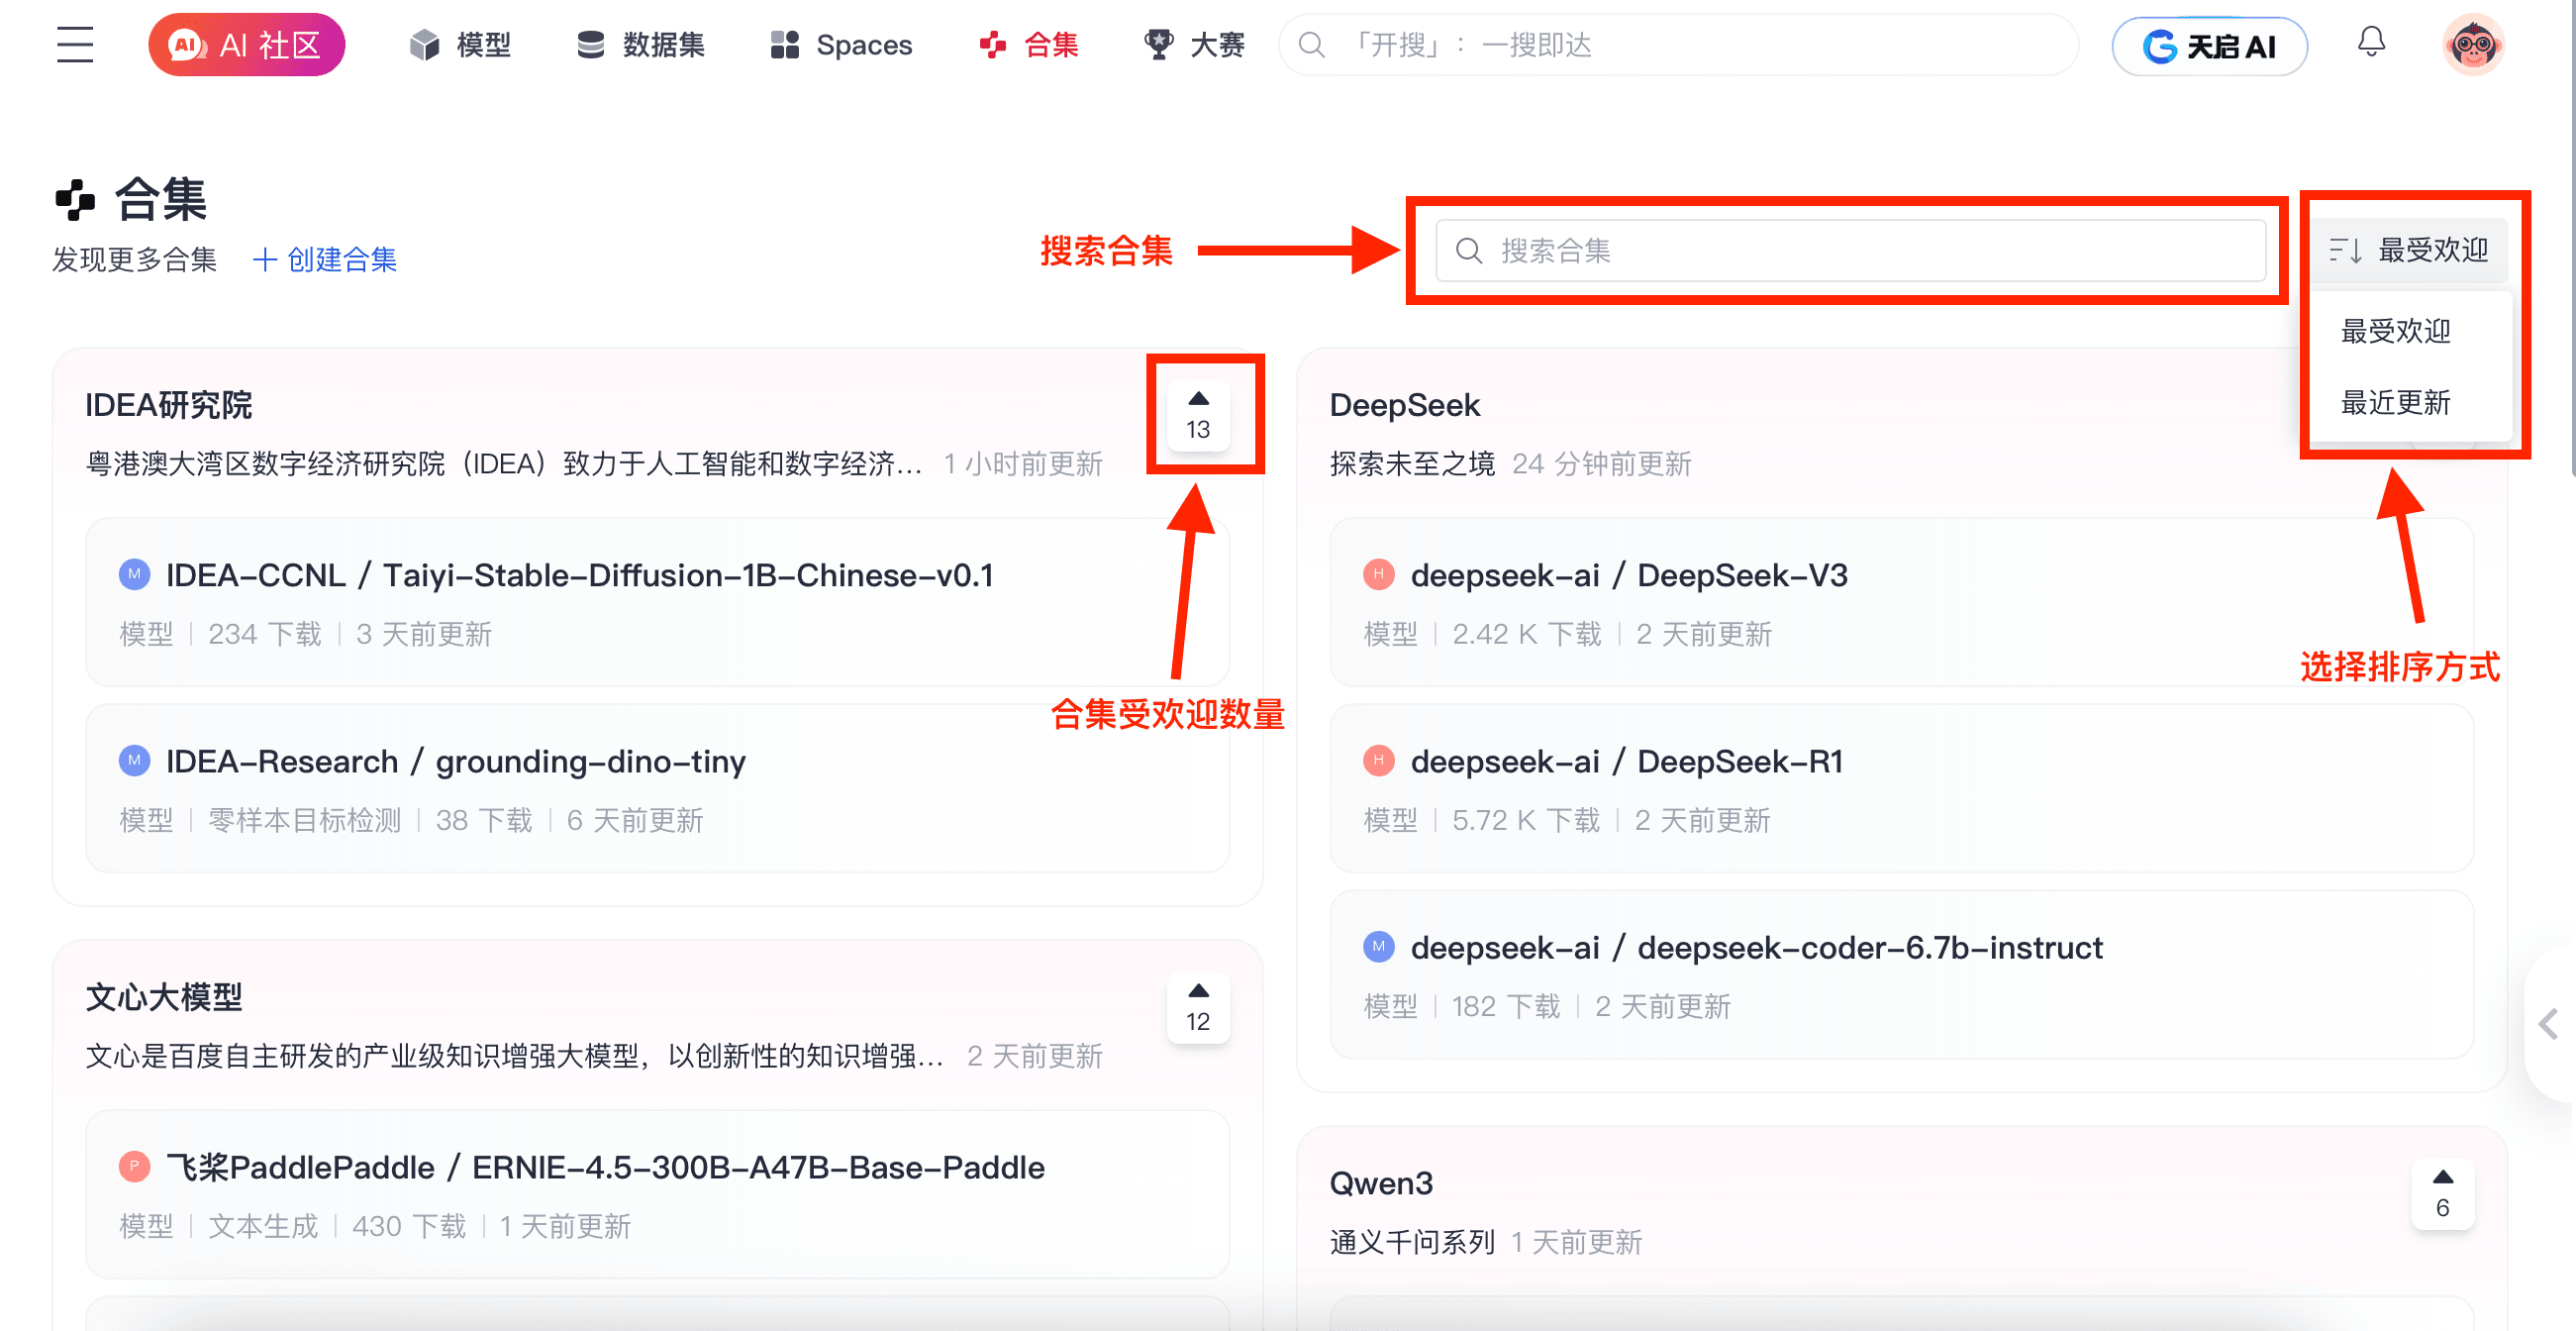2576x1331 pixels.
Task: Open 文心大模型 collection title
Action: tap(164, 997)
